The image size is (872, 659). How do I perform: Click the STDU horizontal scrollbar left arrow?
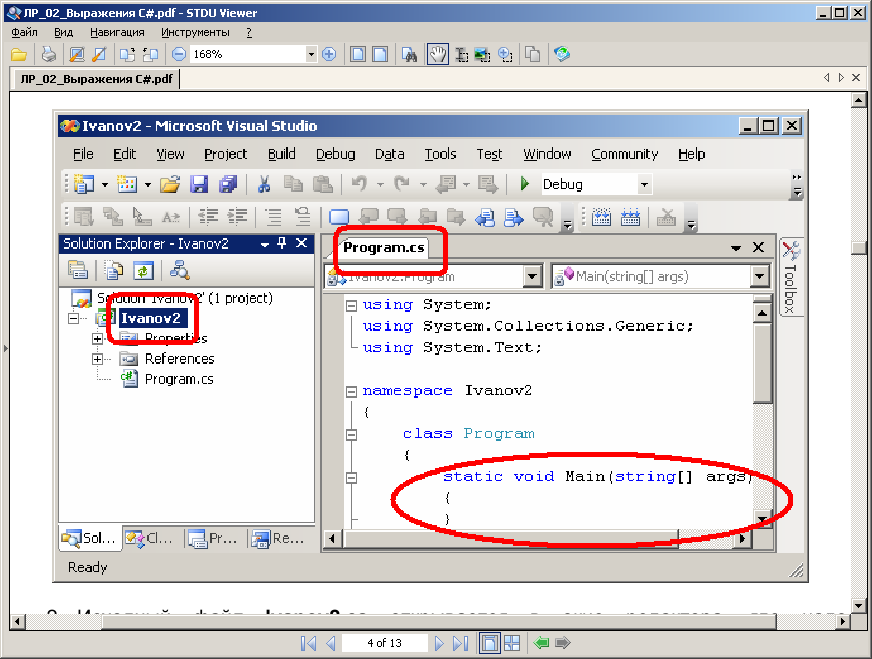(17, 621)
